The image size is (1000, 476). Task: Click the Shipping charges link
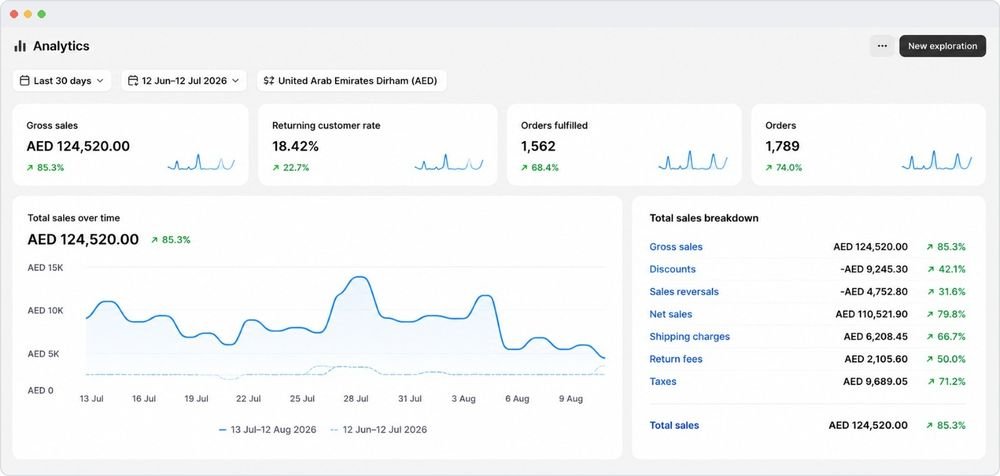coord(689,336)
